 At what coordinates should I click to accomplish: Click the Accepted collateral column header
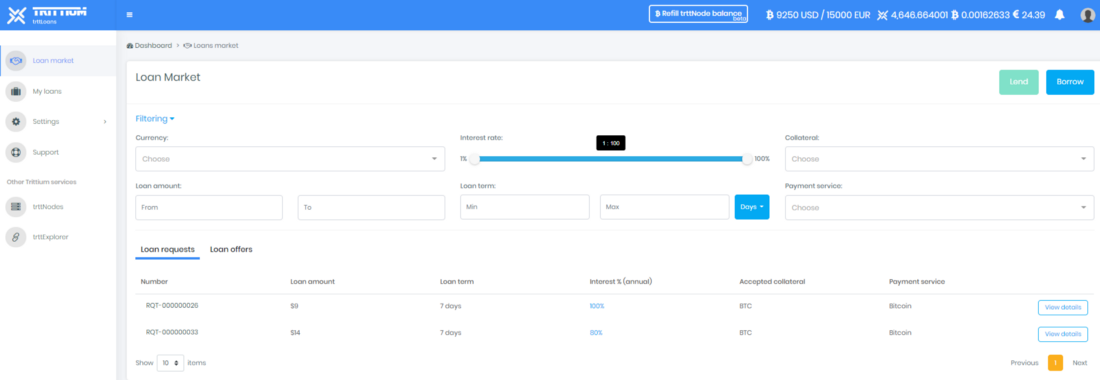[x=772, y=282]
